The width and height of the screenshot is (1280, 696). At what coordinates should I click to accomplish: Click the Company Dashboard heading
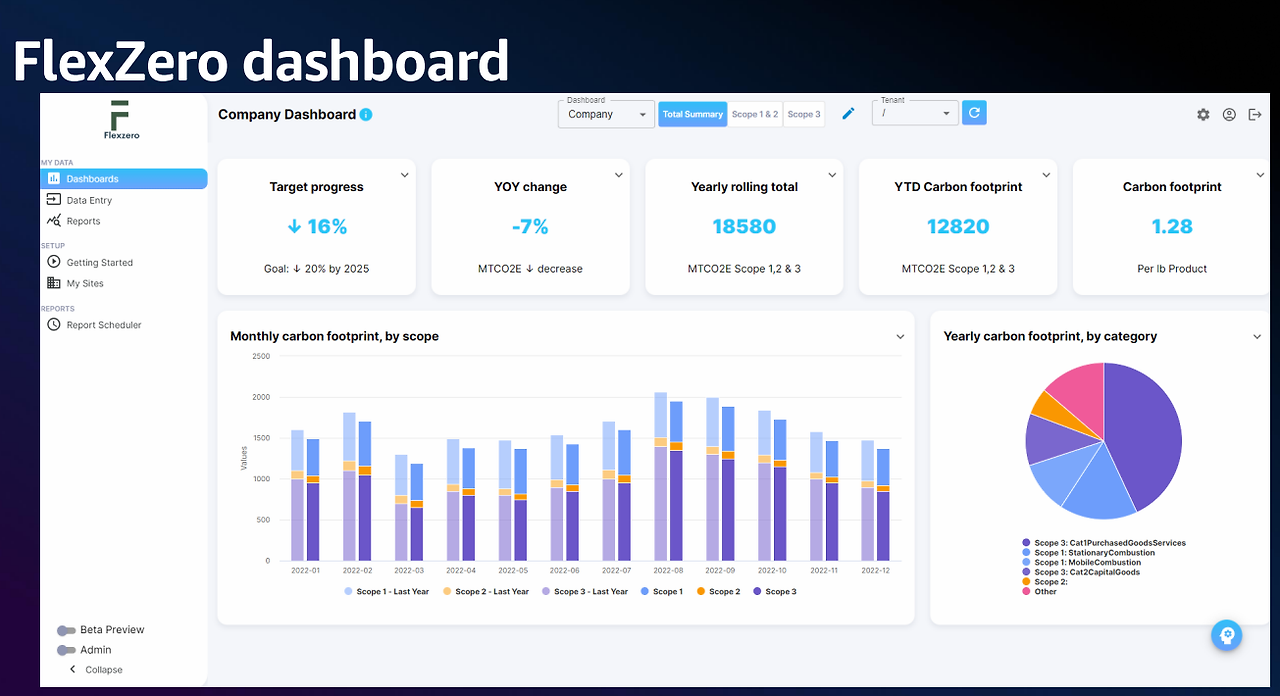coord(287,115)
